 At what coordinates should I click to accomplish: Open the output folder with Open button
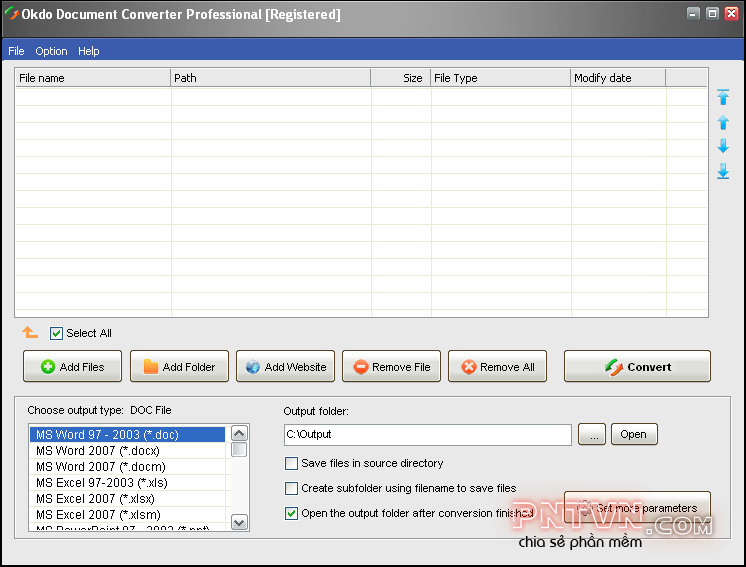pyautogui.click(x=634, y=434)
